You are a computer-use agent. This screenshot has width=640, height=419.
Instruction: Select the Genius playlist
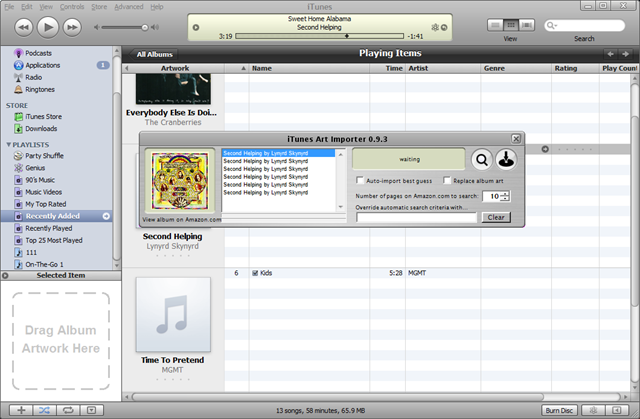click(35, 168)
